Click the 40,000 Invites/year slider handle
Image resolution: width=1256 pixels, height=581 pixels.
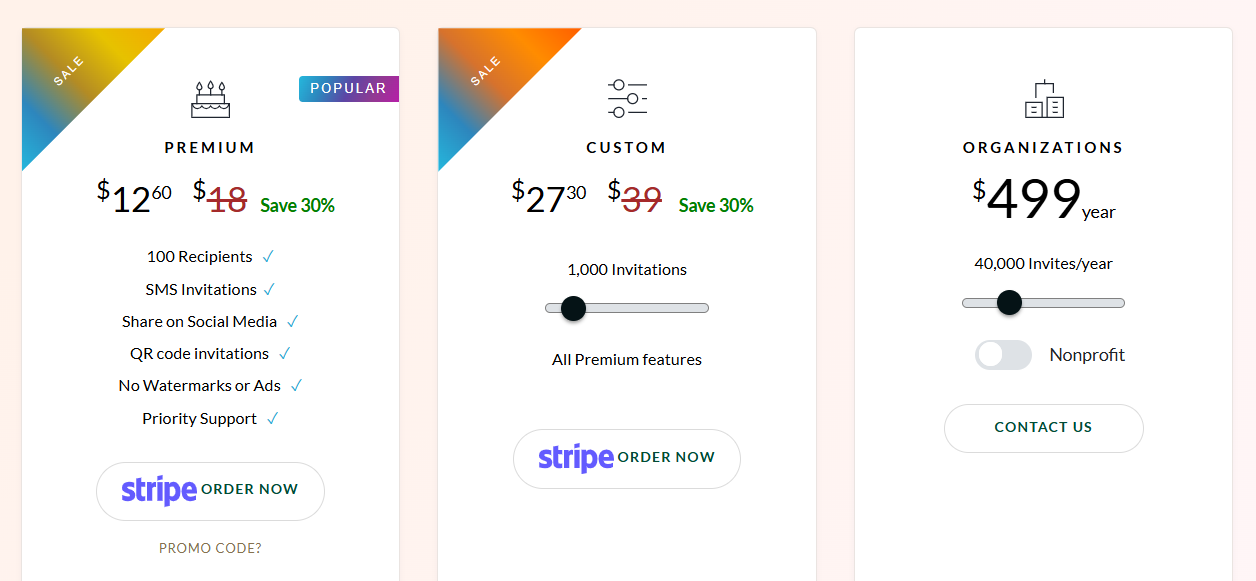tap(1009, 302)
